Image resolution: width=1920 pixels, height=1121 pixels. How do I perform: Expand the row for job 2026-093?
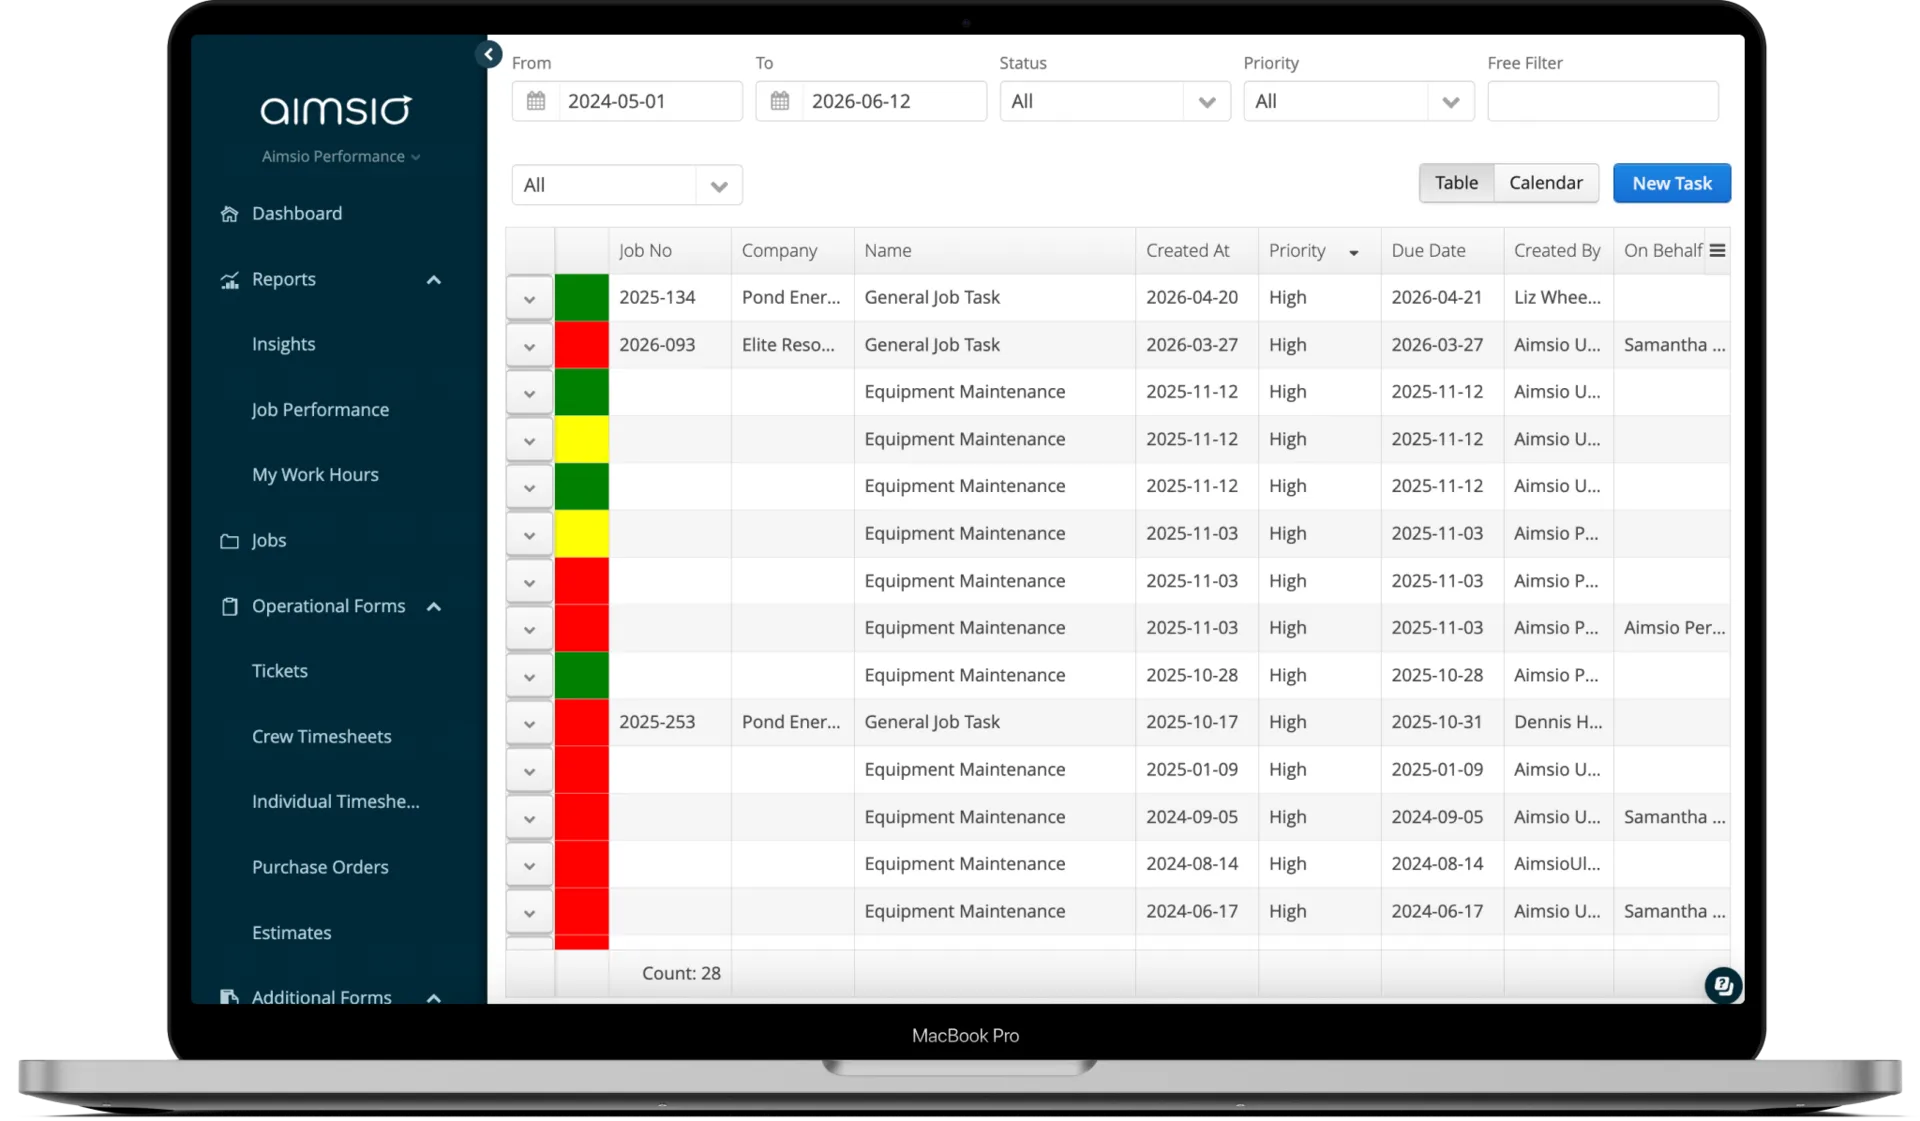pyautogui.click(x=529, y=345)
